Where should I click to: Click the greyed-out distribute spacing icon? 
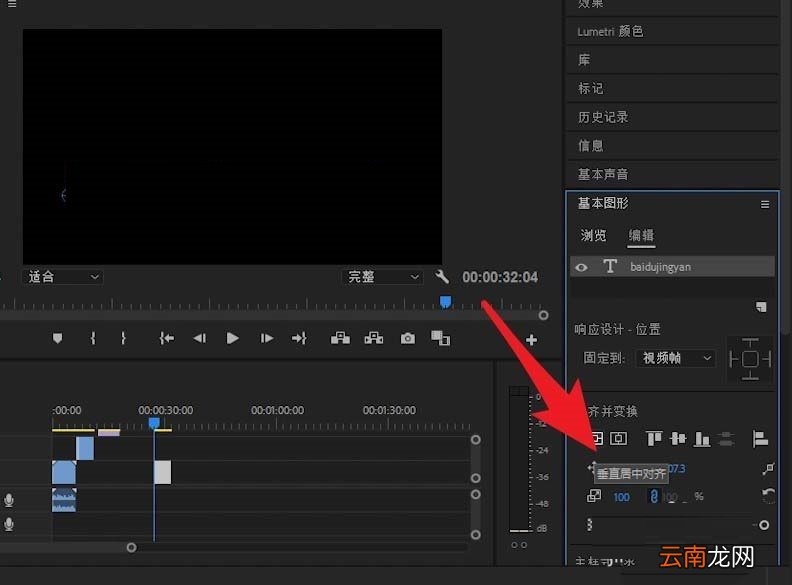tap(726, 438)
